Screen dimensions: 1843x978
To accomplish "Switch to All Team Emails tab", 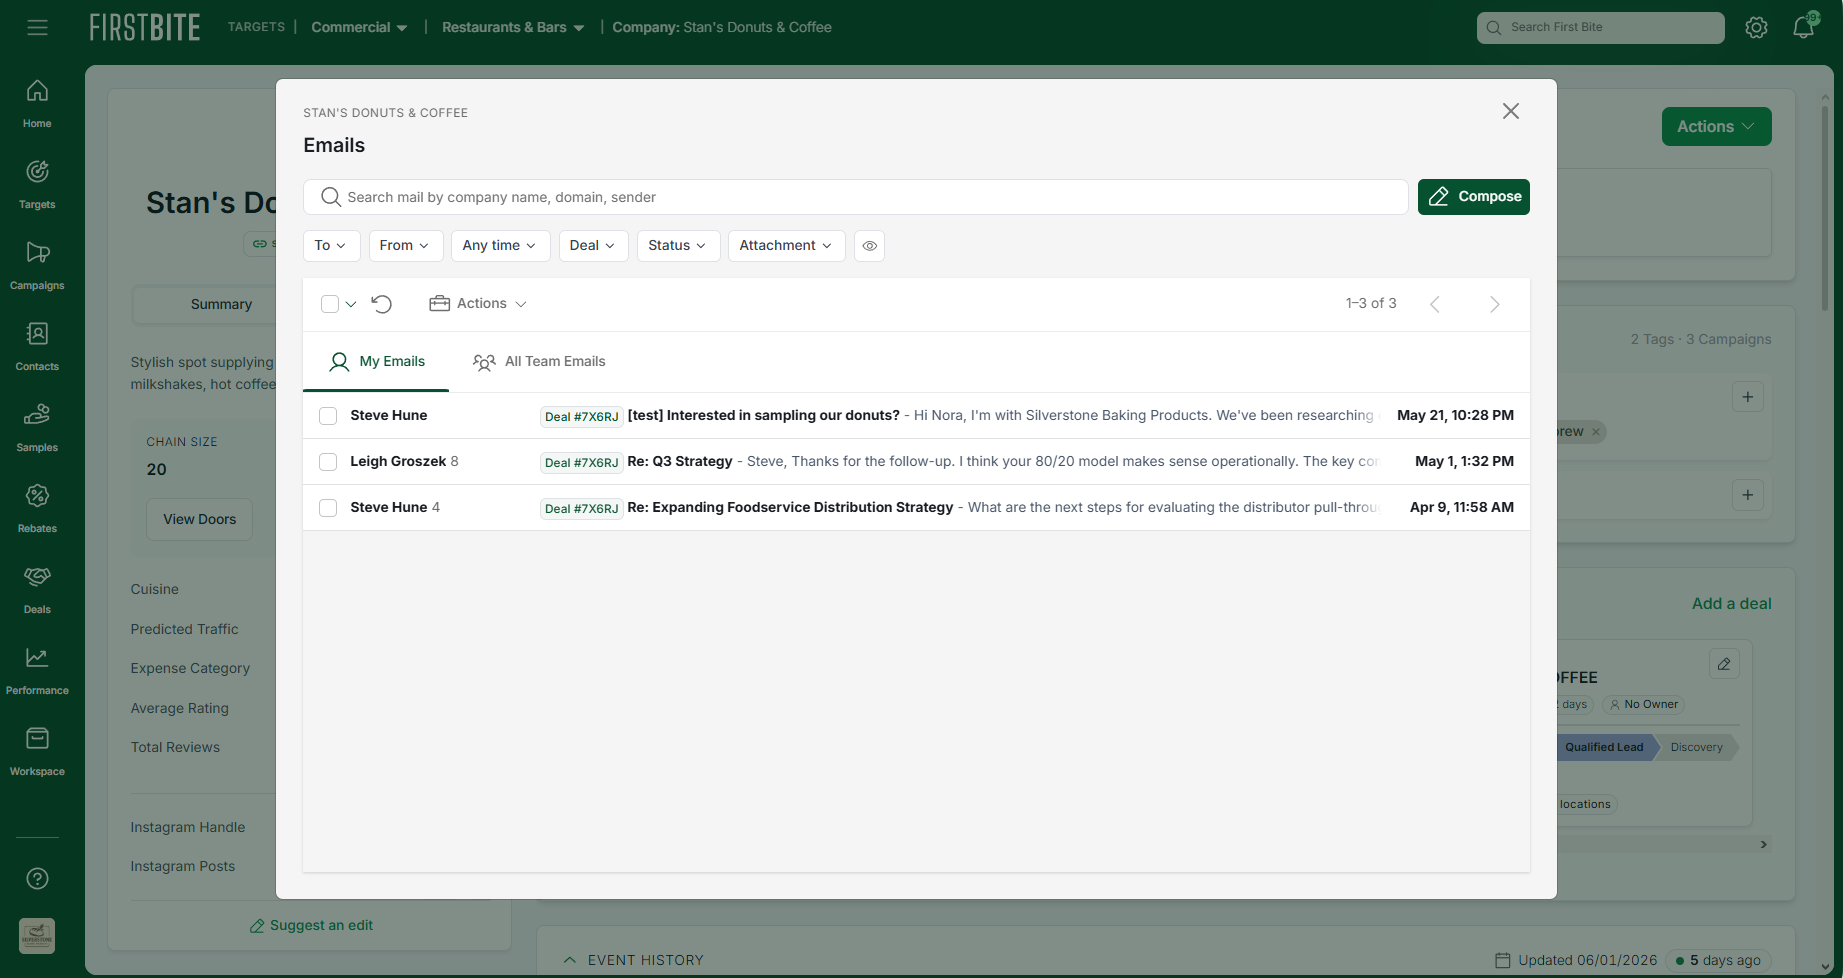I will pyautogui.click(x=539, y=362).
